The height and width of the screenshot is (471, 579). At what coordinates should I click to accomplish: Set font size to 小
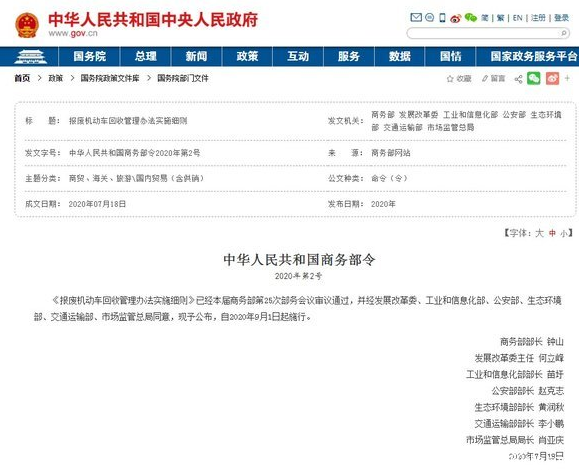[564, 233]
